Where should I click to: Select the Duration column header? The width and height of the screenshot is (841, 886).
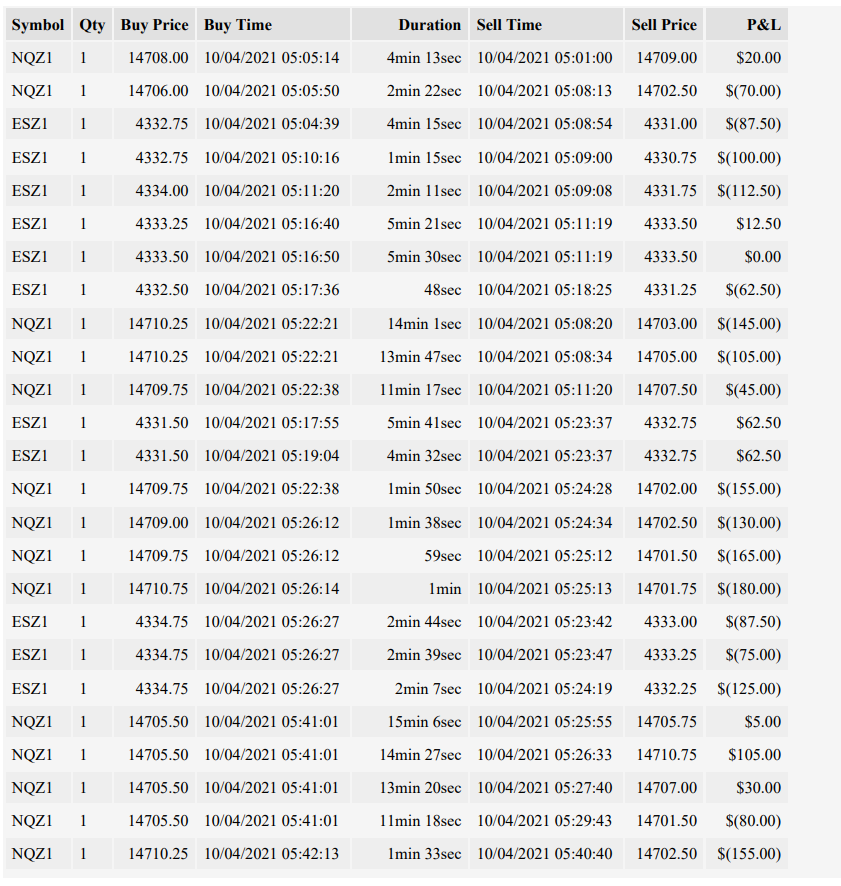[x=410, y=25]
